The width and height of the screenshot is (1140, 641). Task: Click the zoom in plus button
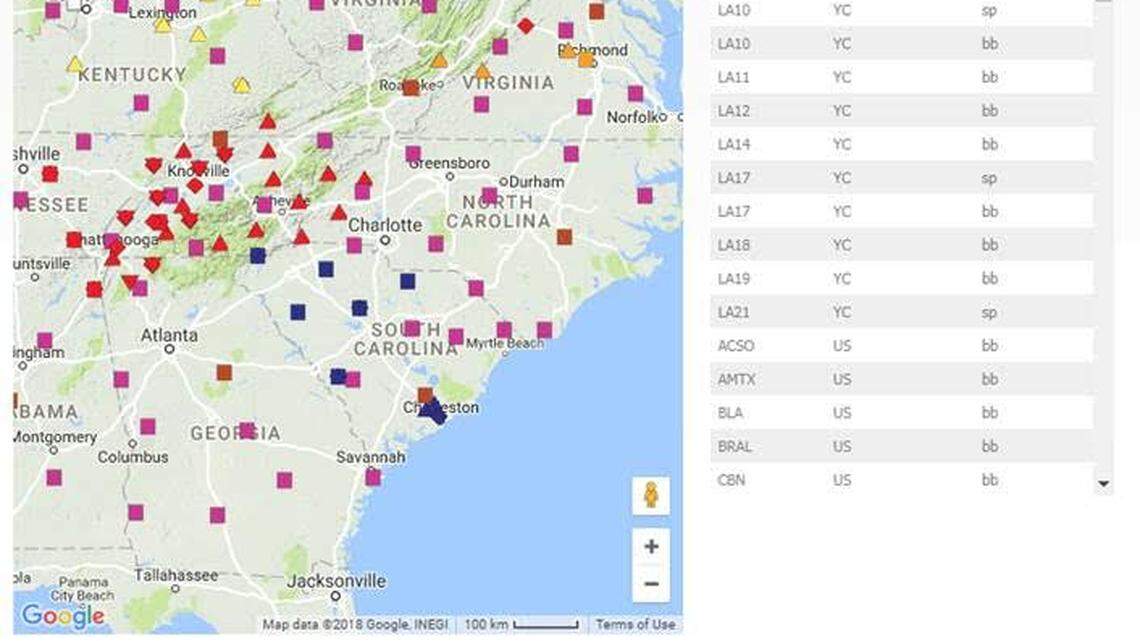point(651,545)
